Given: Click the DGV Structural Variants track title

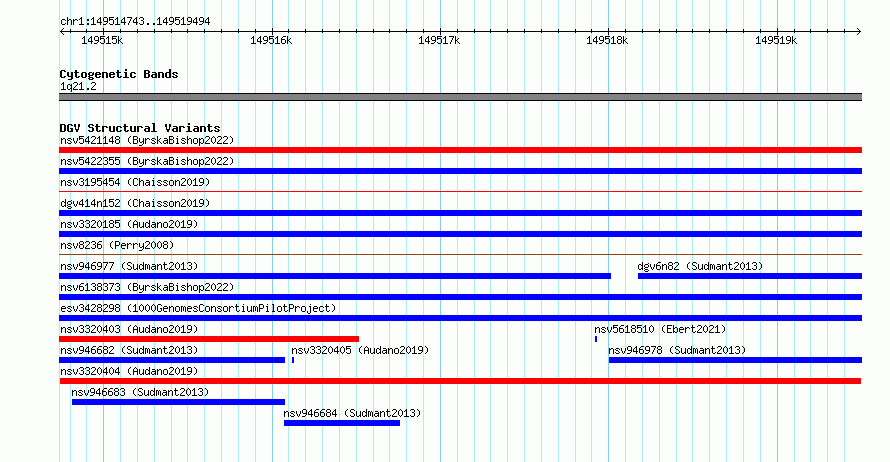Looking at the screenshot, I should click(140, 128).
